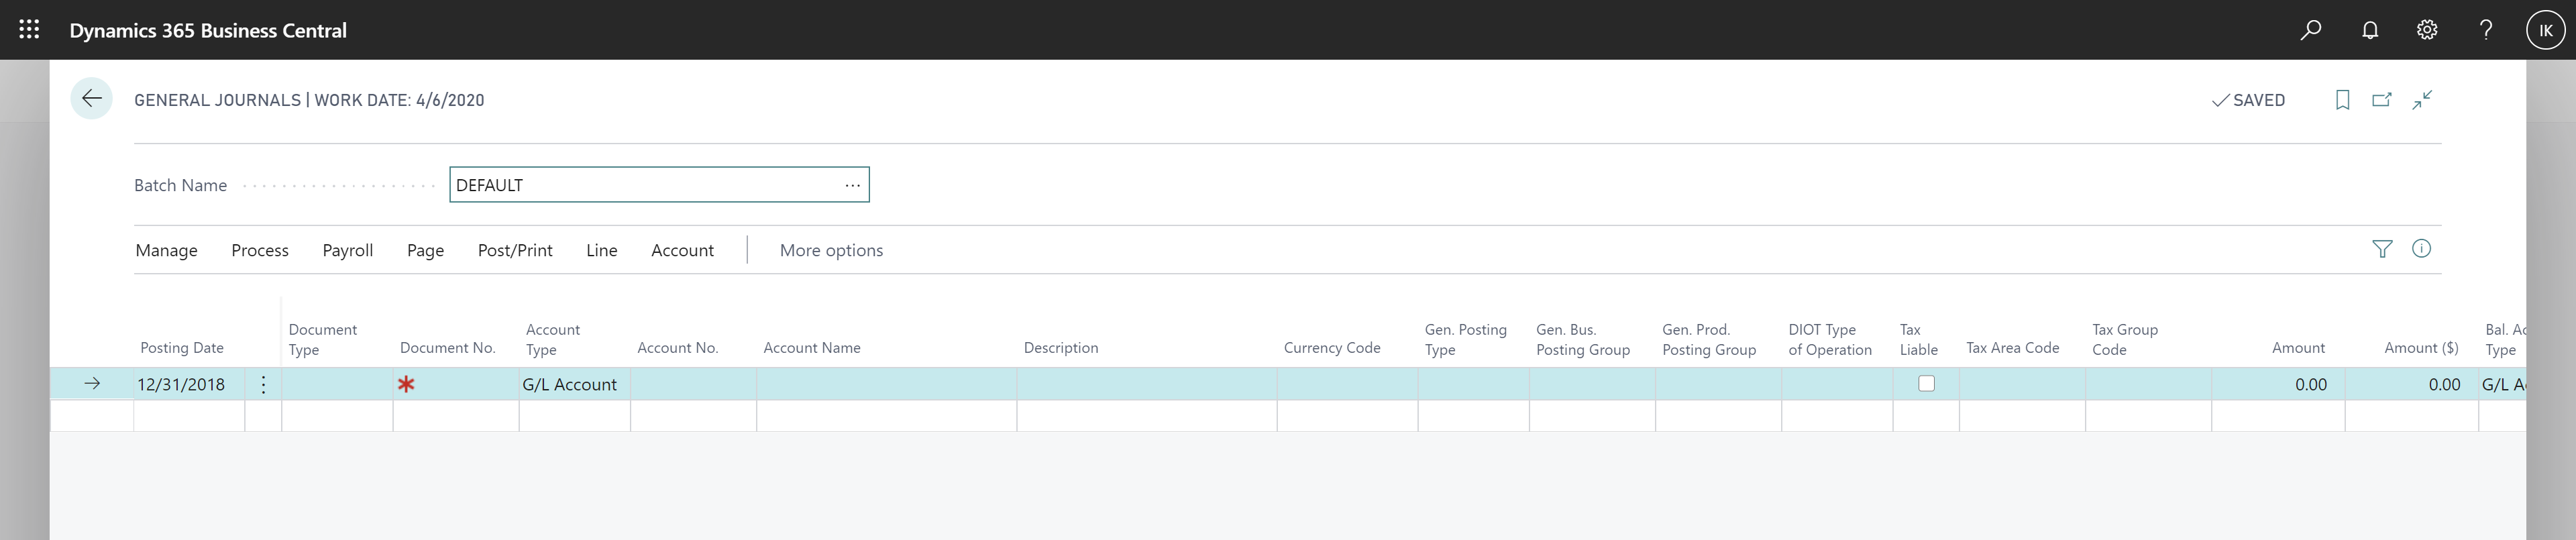Viewport: 2576px width, 540px height.
Task: Click the search magnifier icon
Action: [x=2310, y=30]
